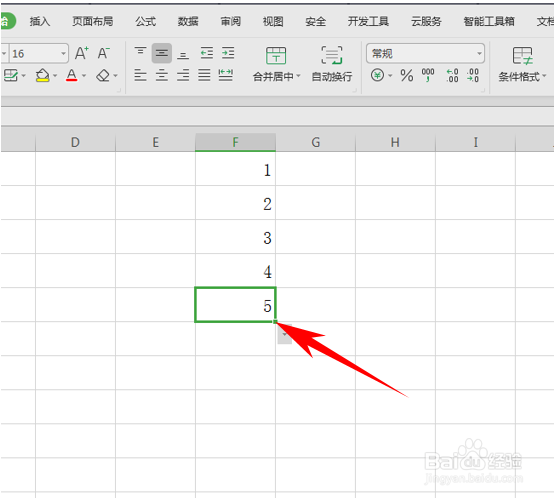Align text right horizontally

coord(183,75)
